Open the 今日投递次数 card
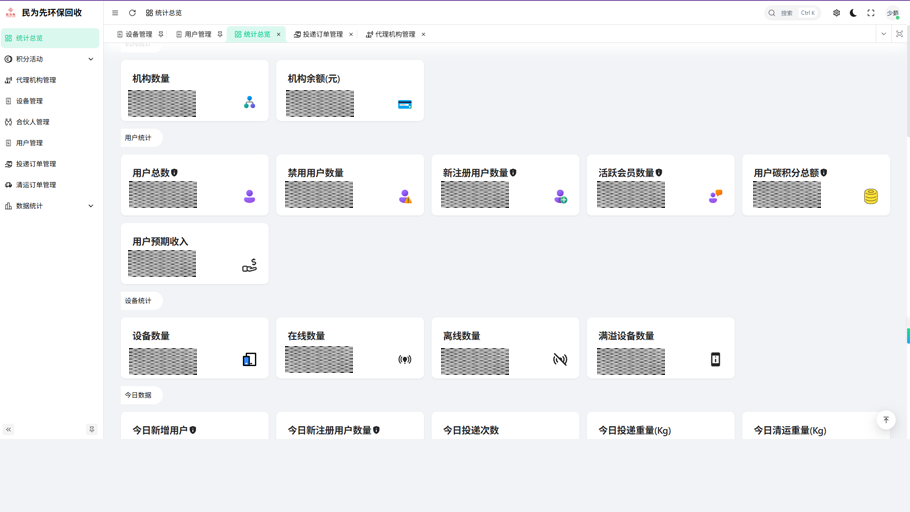 [505, 426]
